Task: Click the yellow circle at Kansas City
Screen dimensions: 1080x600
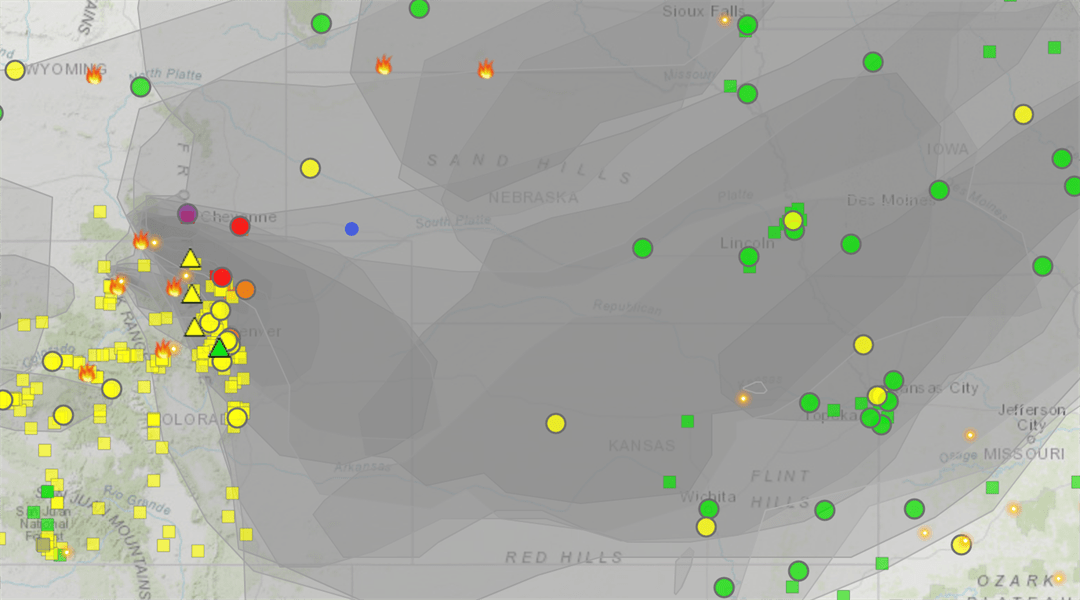Action: [877, 395]
